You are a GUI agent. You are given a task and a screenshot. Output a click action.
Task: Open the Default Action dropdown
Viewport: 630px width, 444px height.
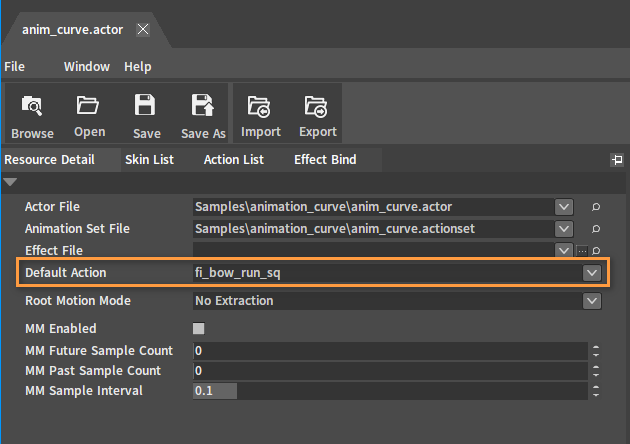591,273
